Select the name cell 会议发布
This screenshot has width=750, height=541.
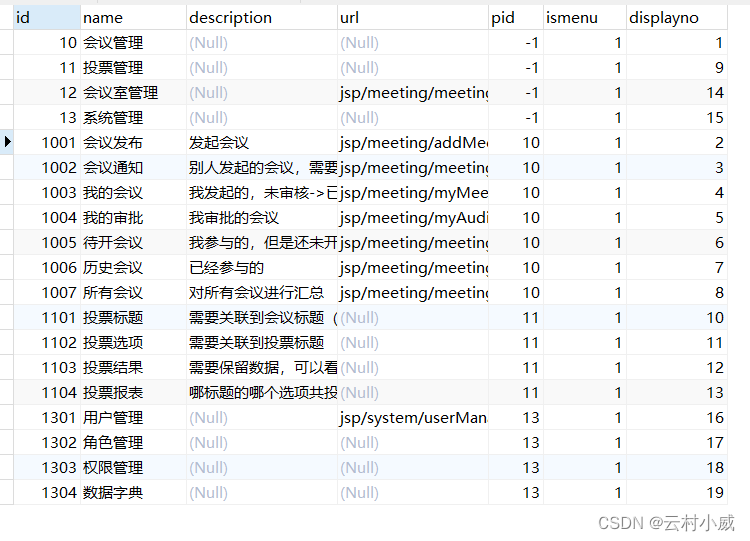pos(133,142)
